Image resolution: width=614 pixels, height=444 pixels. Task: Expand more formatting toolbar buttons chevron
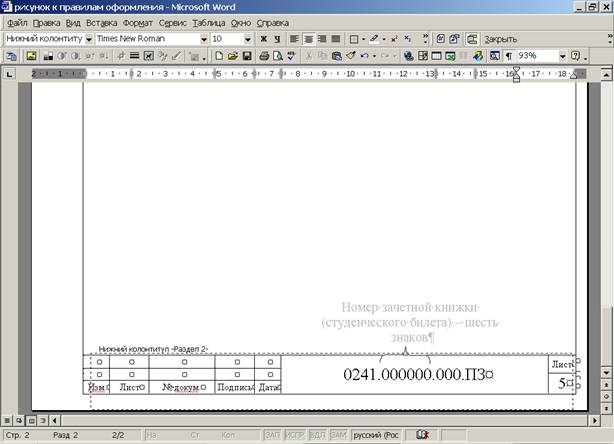click(x=426, y=39)
